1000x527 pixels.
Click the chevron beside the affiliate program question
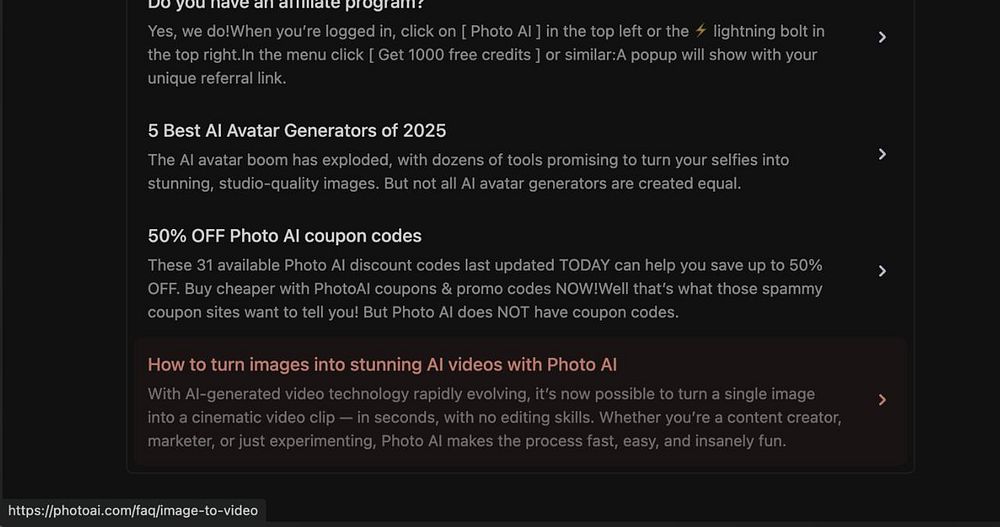pyautogui.click(x=882, y=37)
